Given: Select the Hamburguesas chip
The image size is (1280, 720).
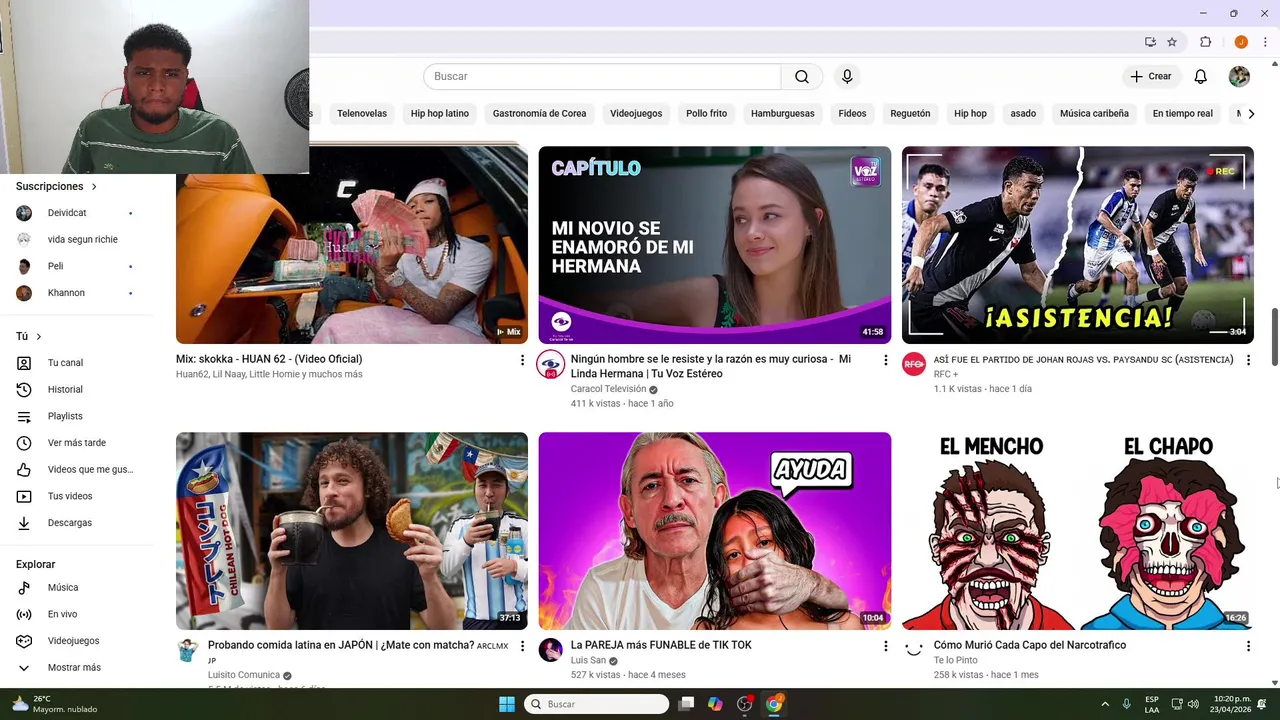Looking at the screenshot, I should [783, 114].
